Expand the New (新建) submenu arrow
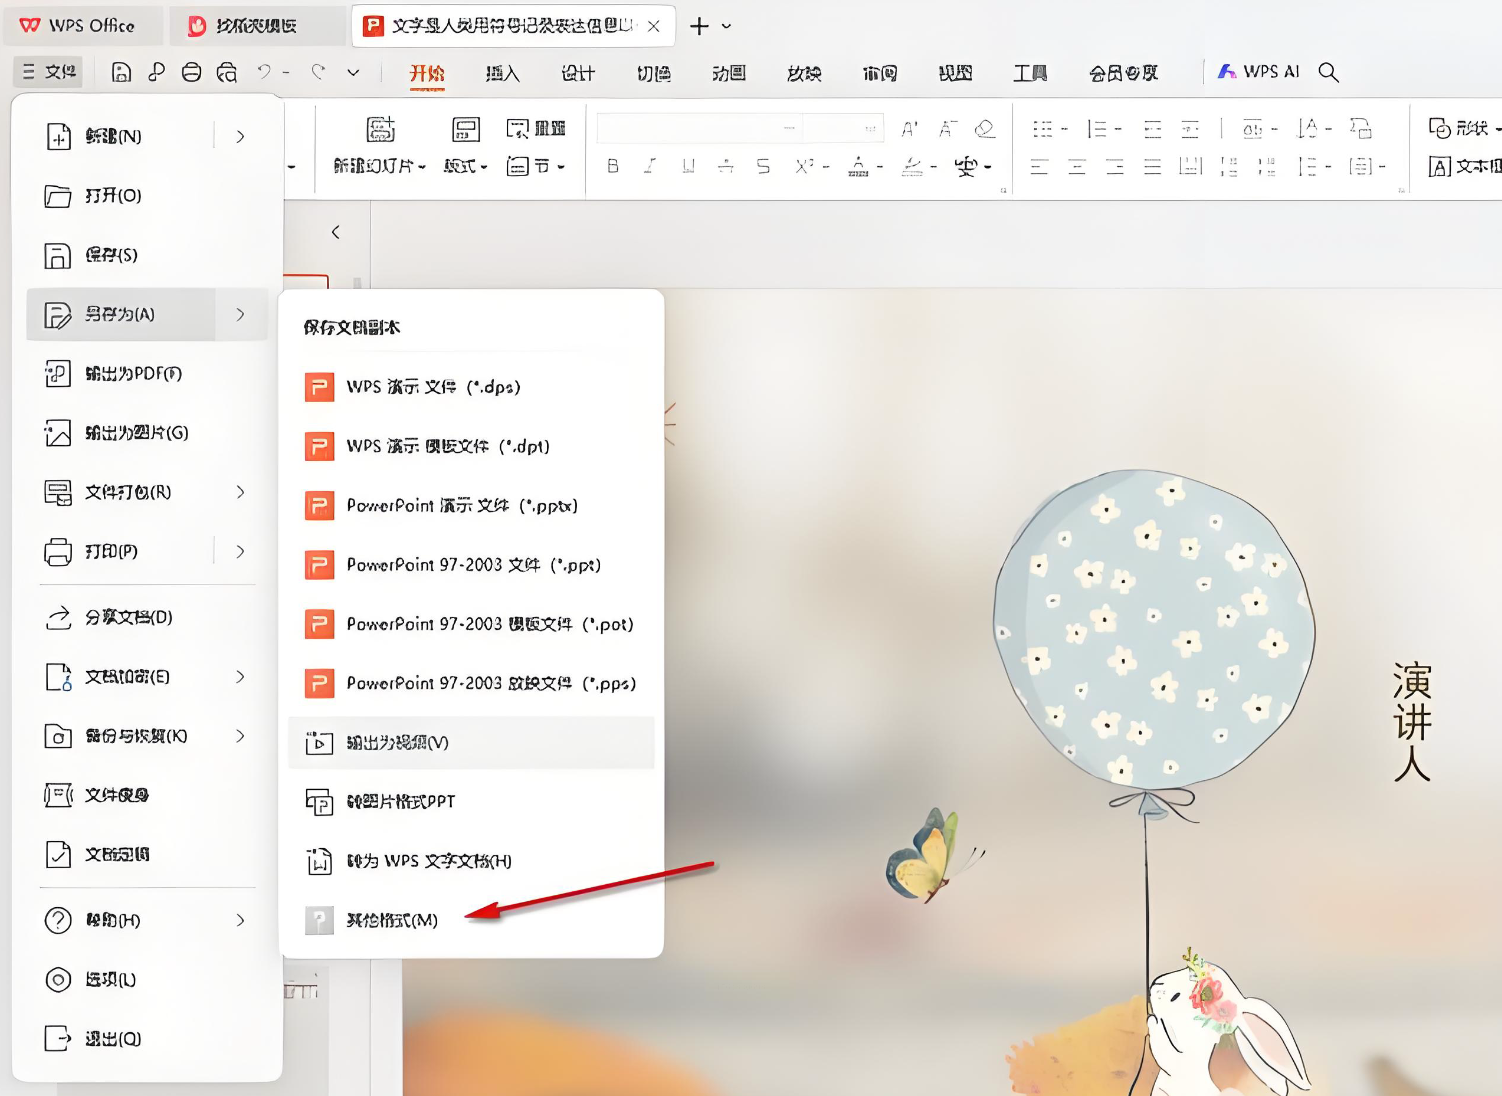Screen dimensions: 1502x1096 [x=240, y=136]
